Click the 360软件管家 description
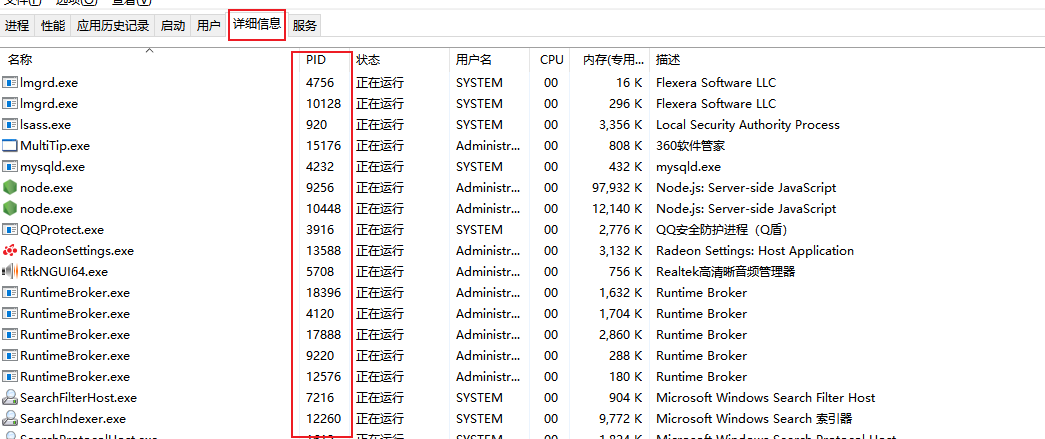This screenshot has width=1045, height=439. [690, 146]
